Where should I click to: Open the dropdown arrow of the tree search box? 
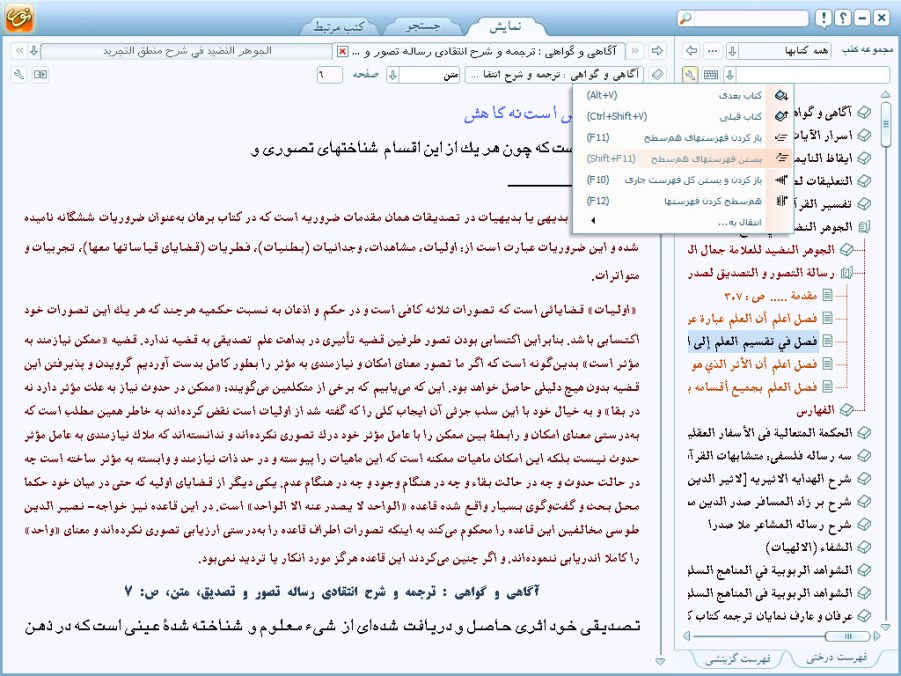point(730,75)
